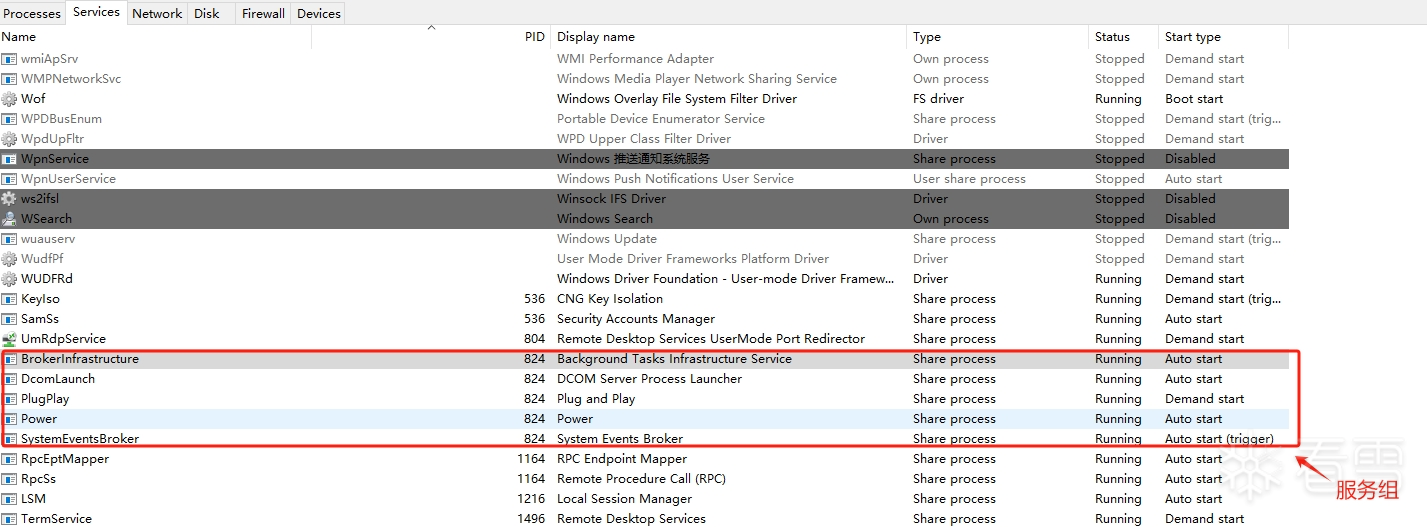
Task: Click the SamSs service icon
Action: [9, 319]
